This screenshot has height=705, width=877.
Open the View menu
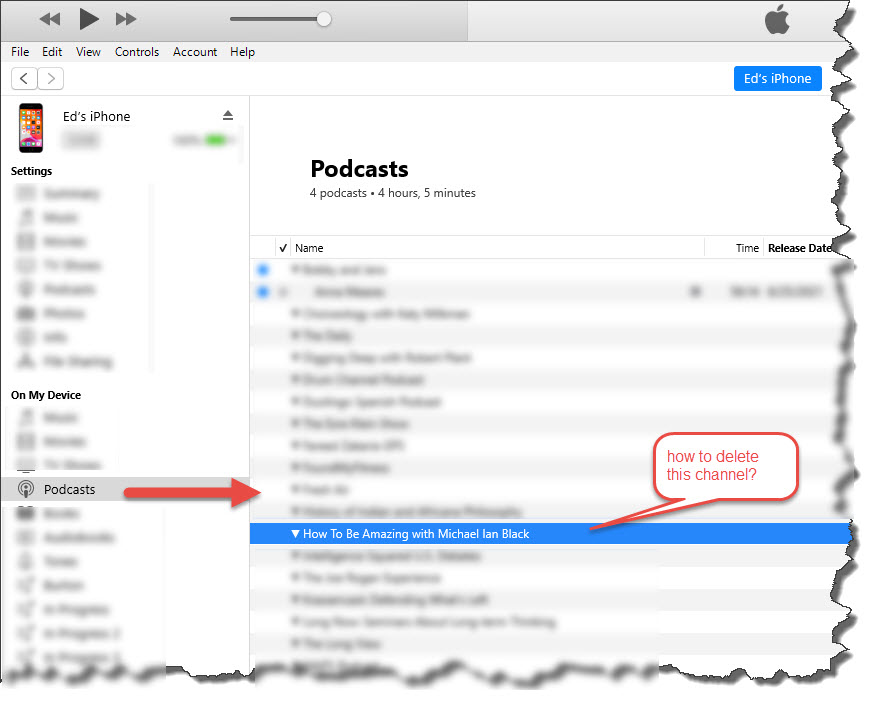[x=88, y=51]
